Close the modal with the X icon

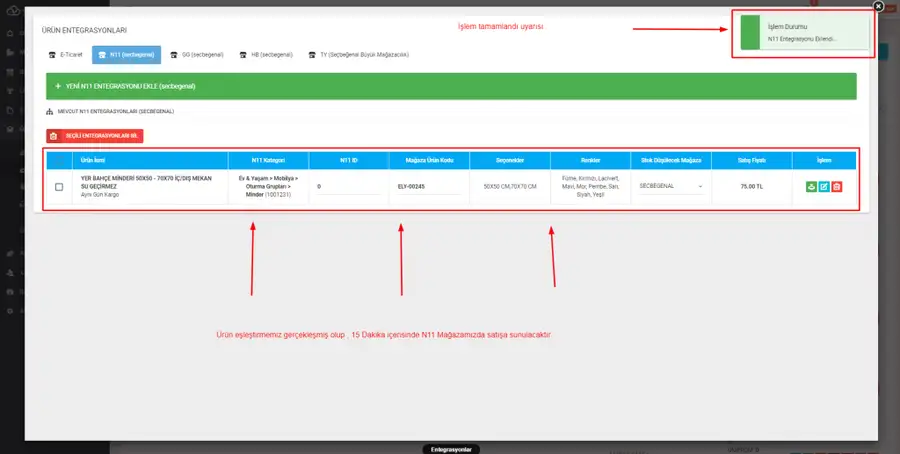[x=878, y=6]
